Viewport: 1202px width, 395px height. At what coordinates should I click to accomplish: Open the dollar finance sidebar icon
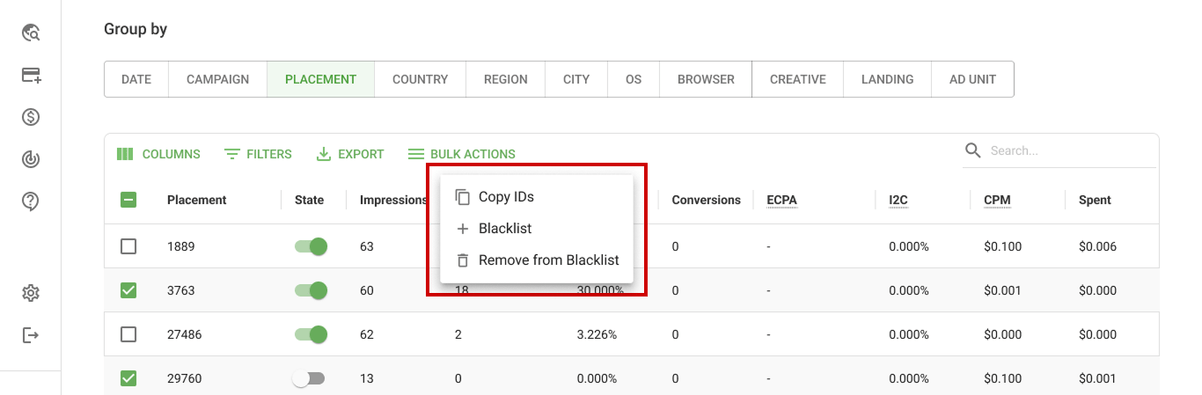pyautogui.click(x=31, y=117)
